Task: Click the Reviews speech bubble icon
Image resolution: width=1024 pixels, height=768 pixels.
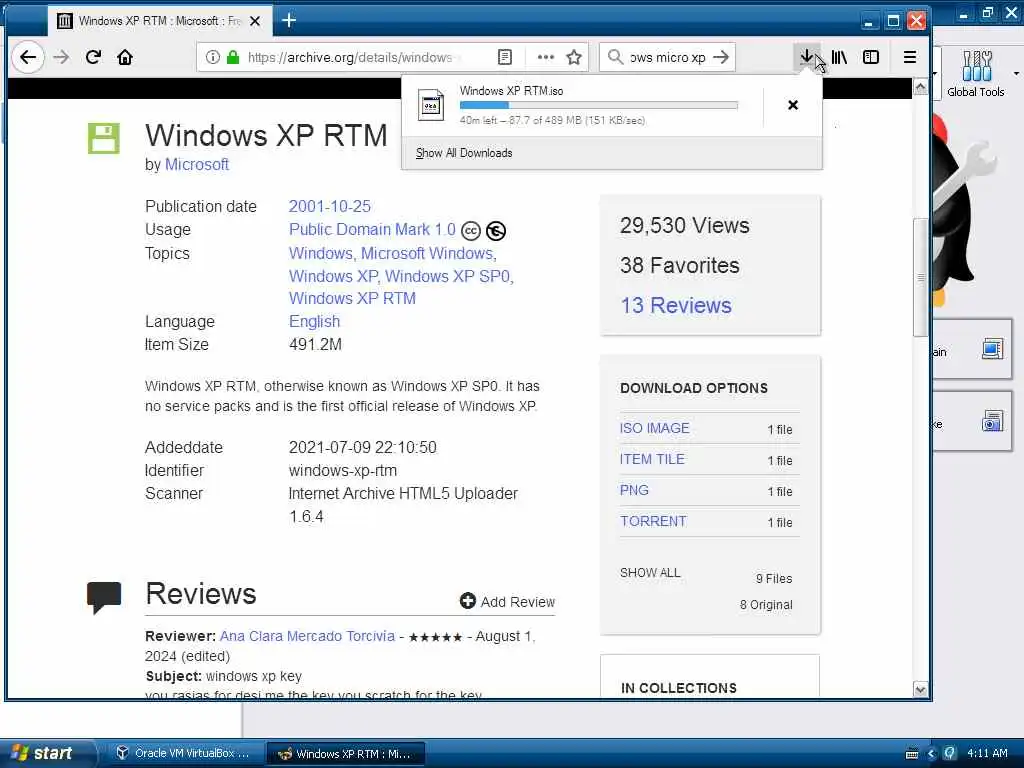Action: pos(104,597)
